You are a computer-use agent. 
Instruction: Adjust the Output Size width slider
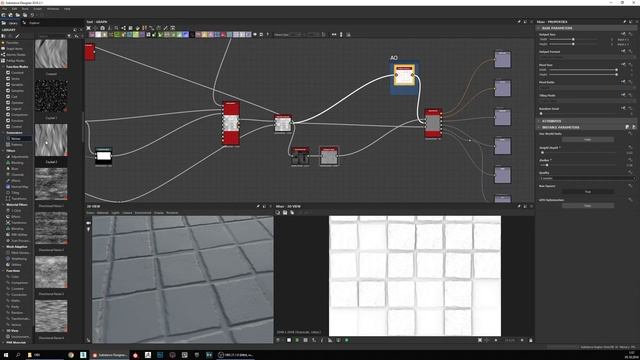point(573,39)
